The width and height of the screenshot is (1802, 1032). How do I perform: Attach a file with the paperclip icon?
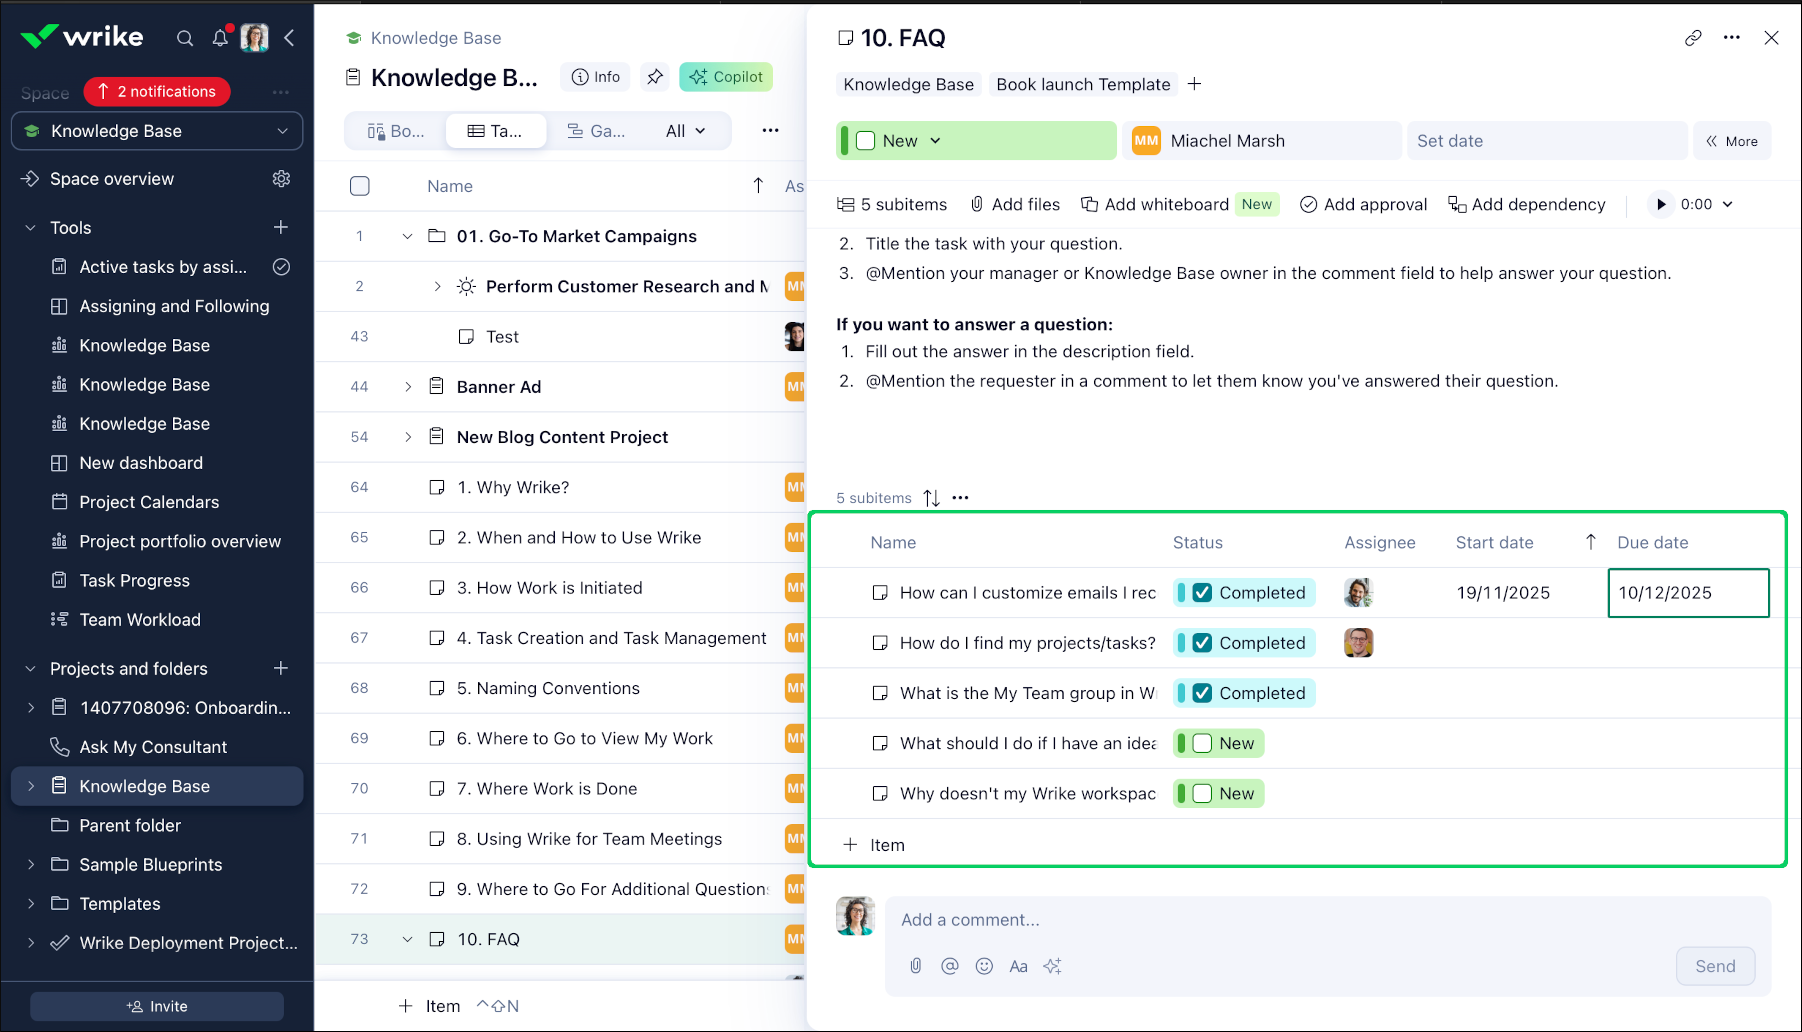pyautogui.click(x=916, y=965)
